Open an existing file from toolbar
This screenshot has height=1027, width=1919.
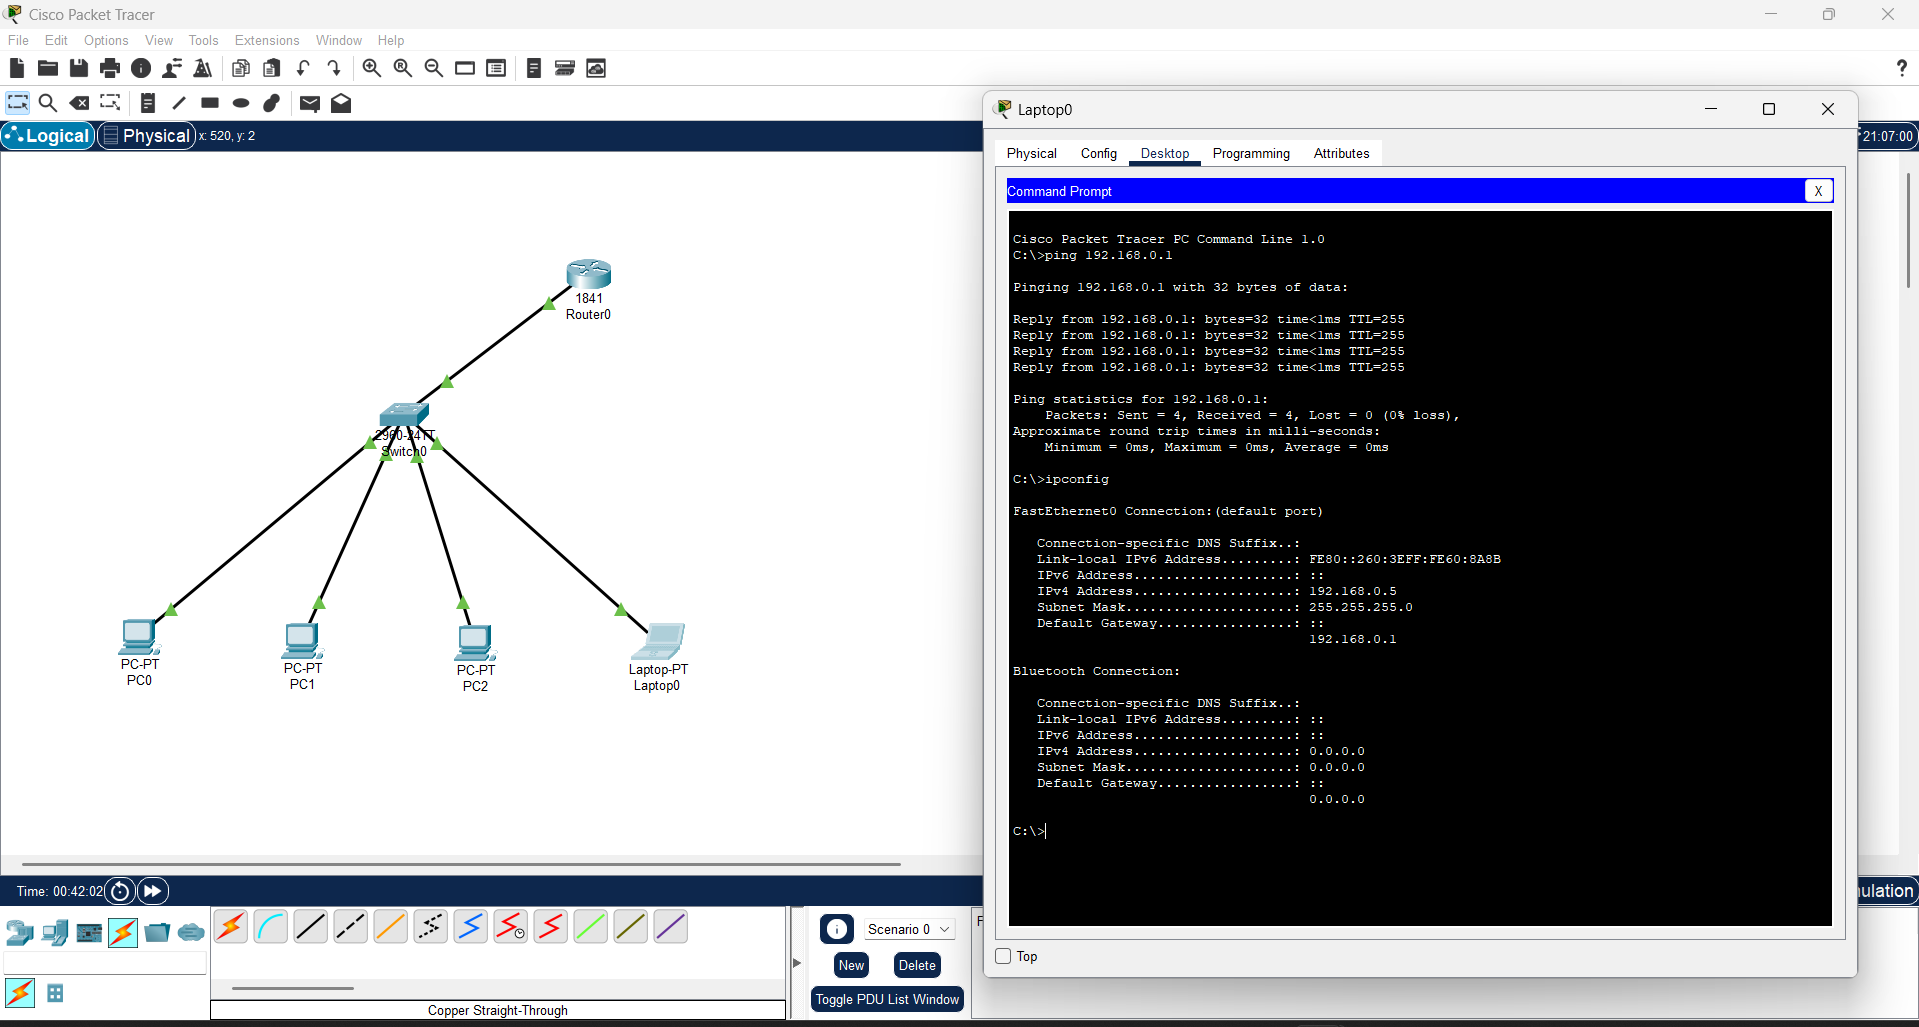pyautogui.click(x=48, y=68)
